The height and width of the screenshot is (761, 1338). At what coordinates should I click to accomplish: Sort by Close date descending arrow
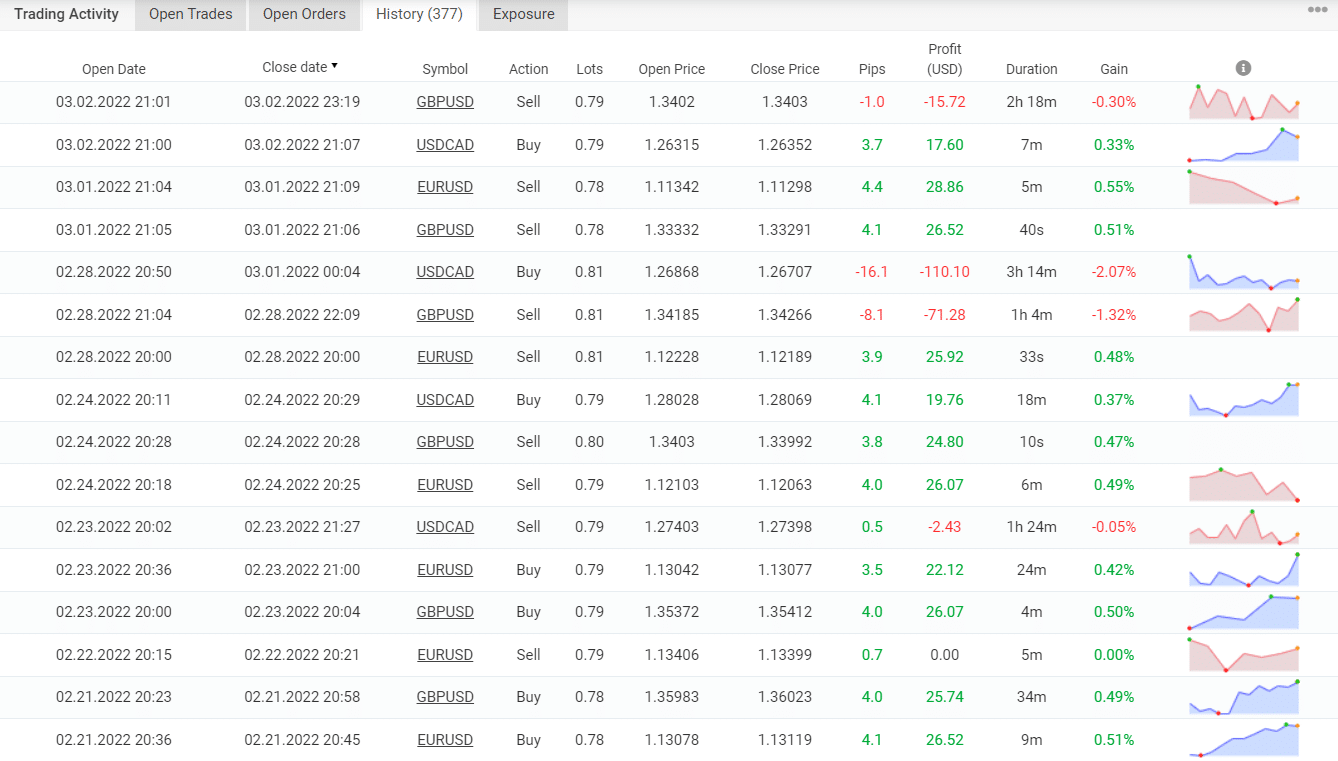pos(334,66)
